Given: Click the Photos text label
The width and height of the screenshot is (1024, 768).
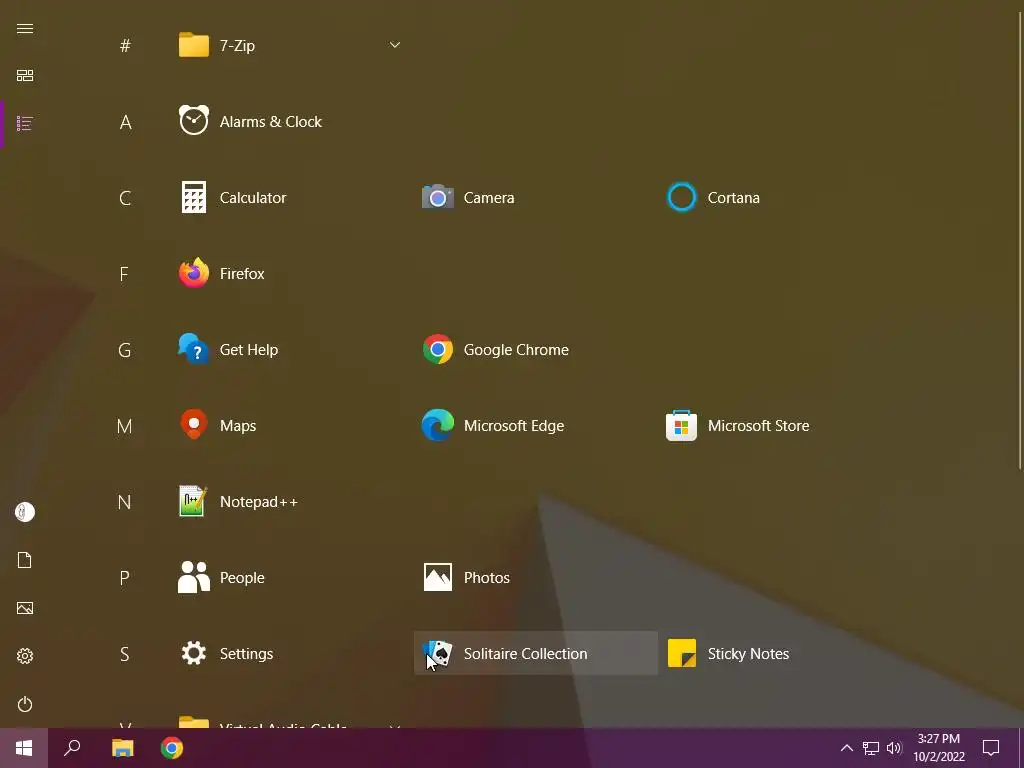Looking at the screenshot, I should point(487,578).
